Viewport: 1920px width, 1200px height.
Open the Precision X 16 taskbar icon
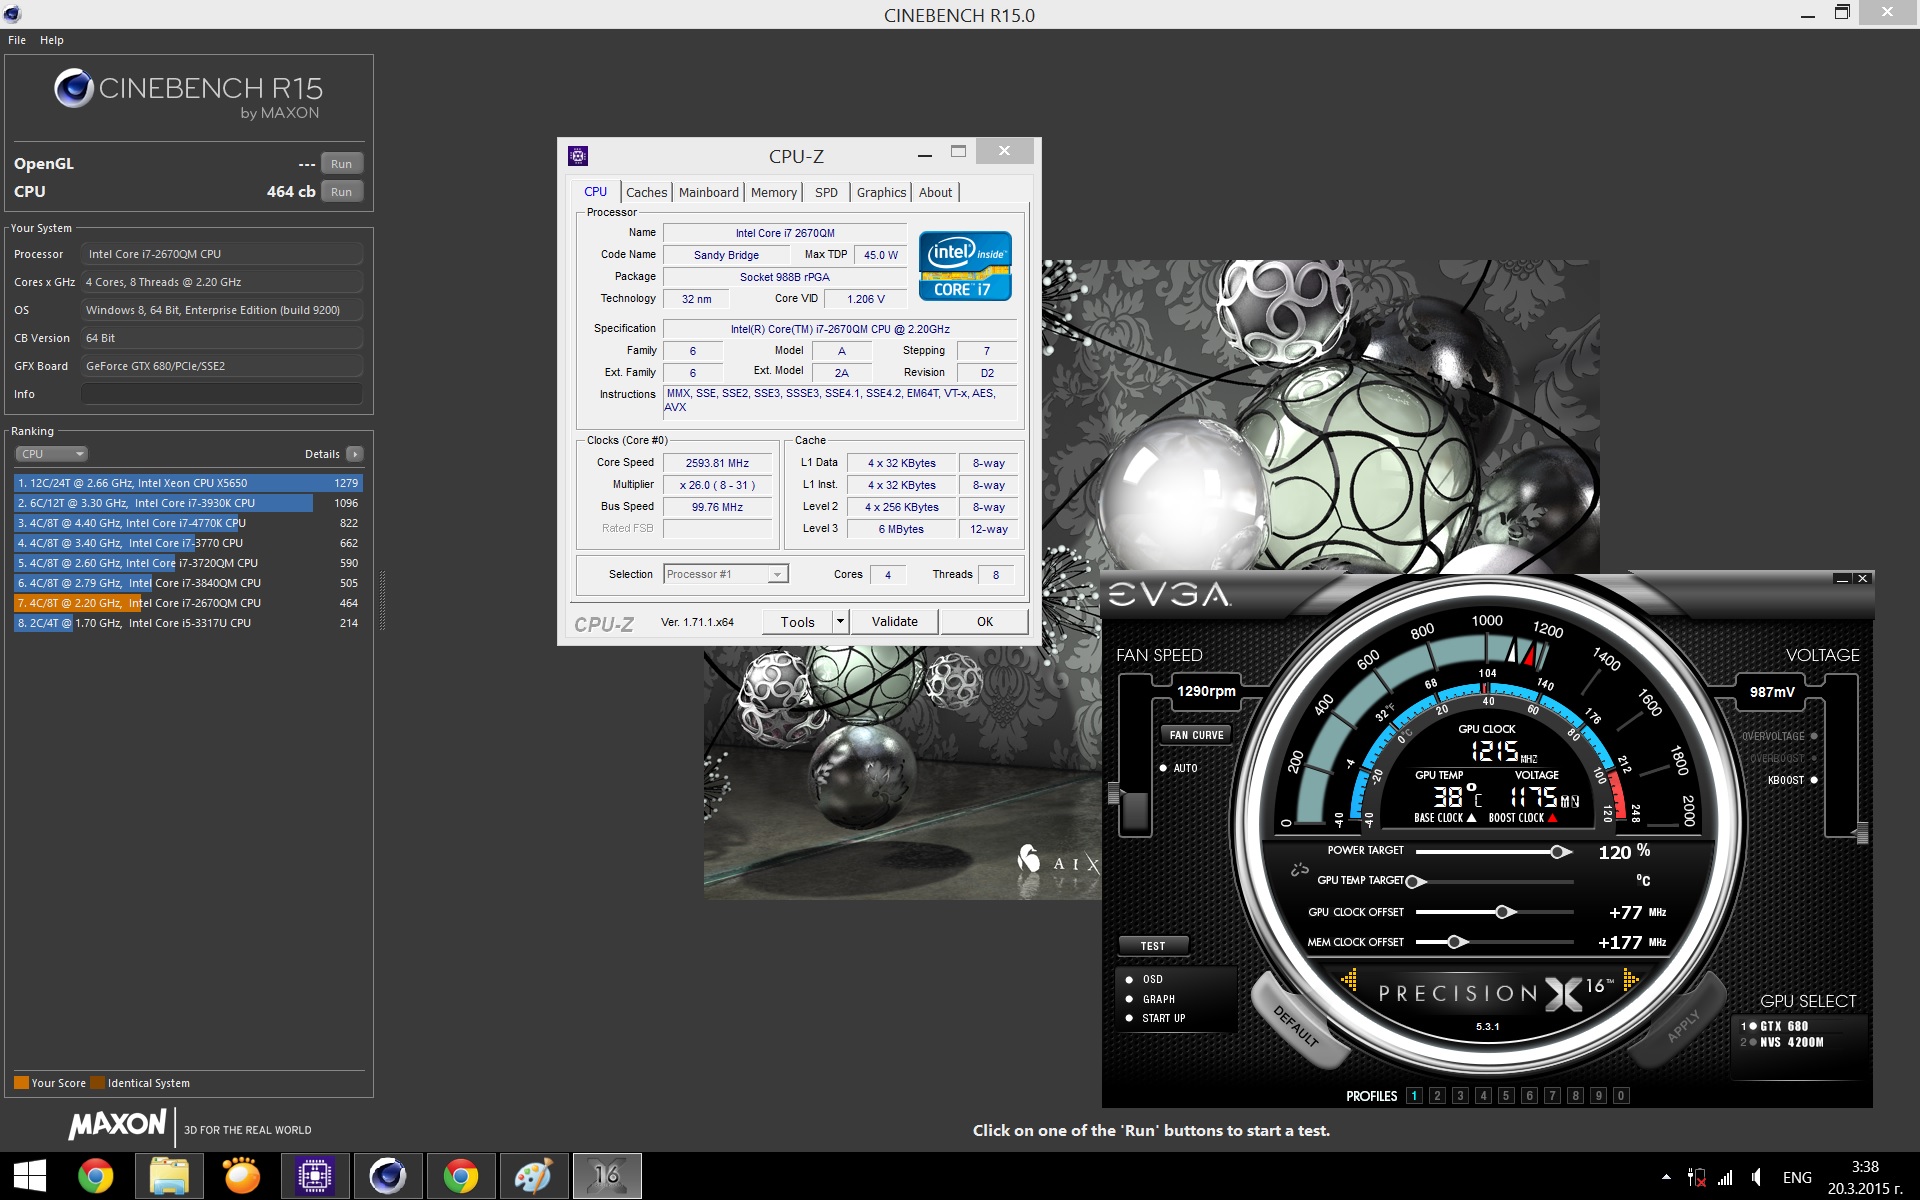[607, 1176]
